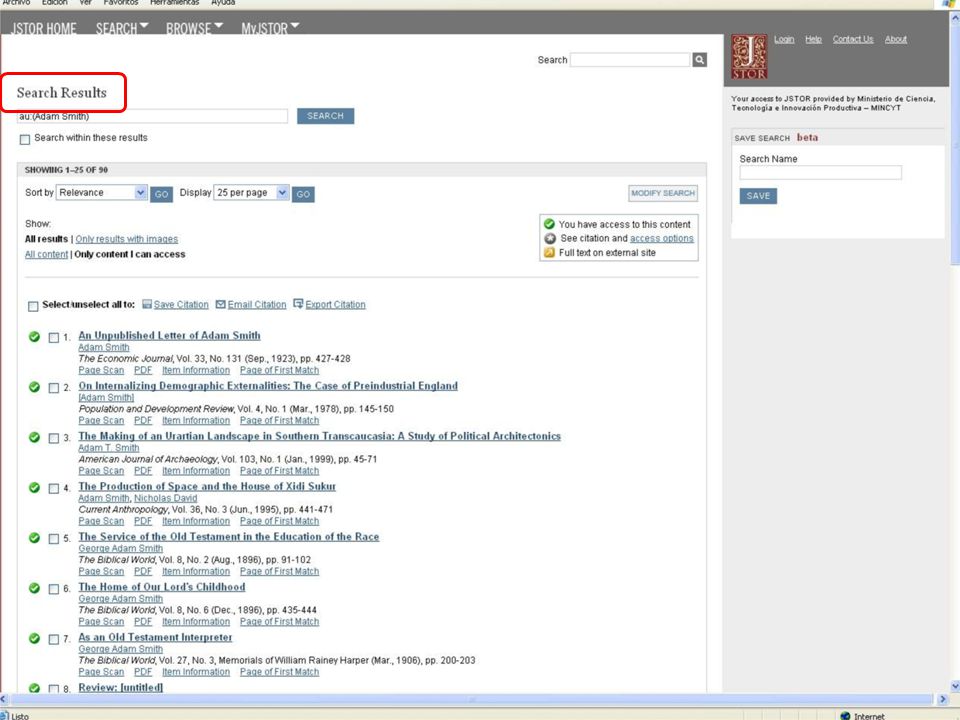Open the Ayuda browser menu
Image resolution: width=960 pixels, height=720 pixels.
point(223,2)
